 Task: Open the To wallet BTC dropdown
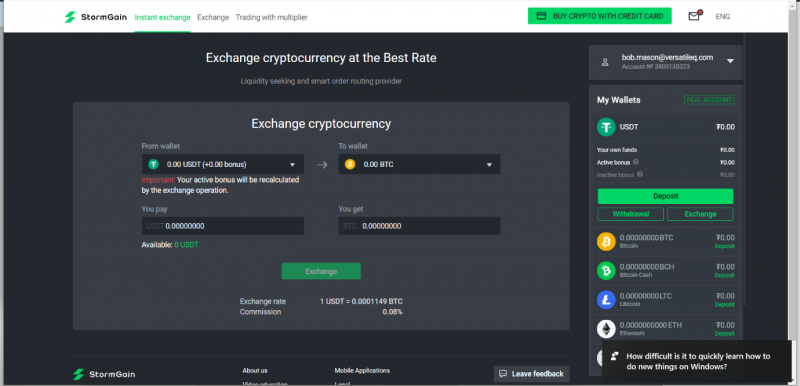click(419, 164)
